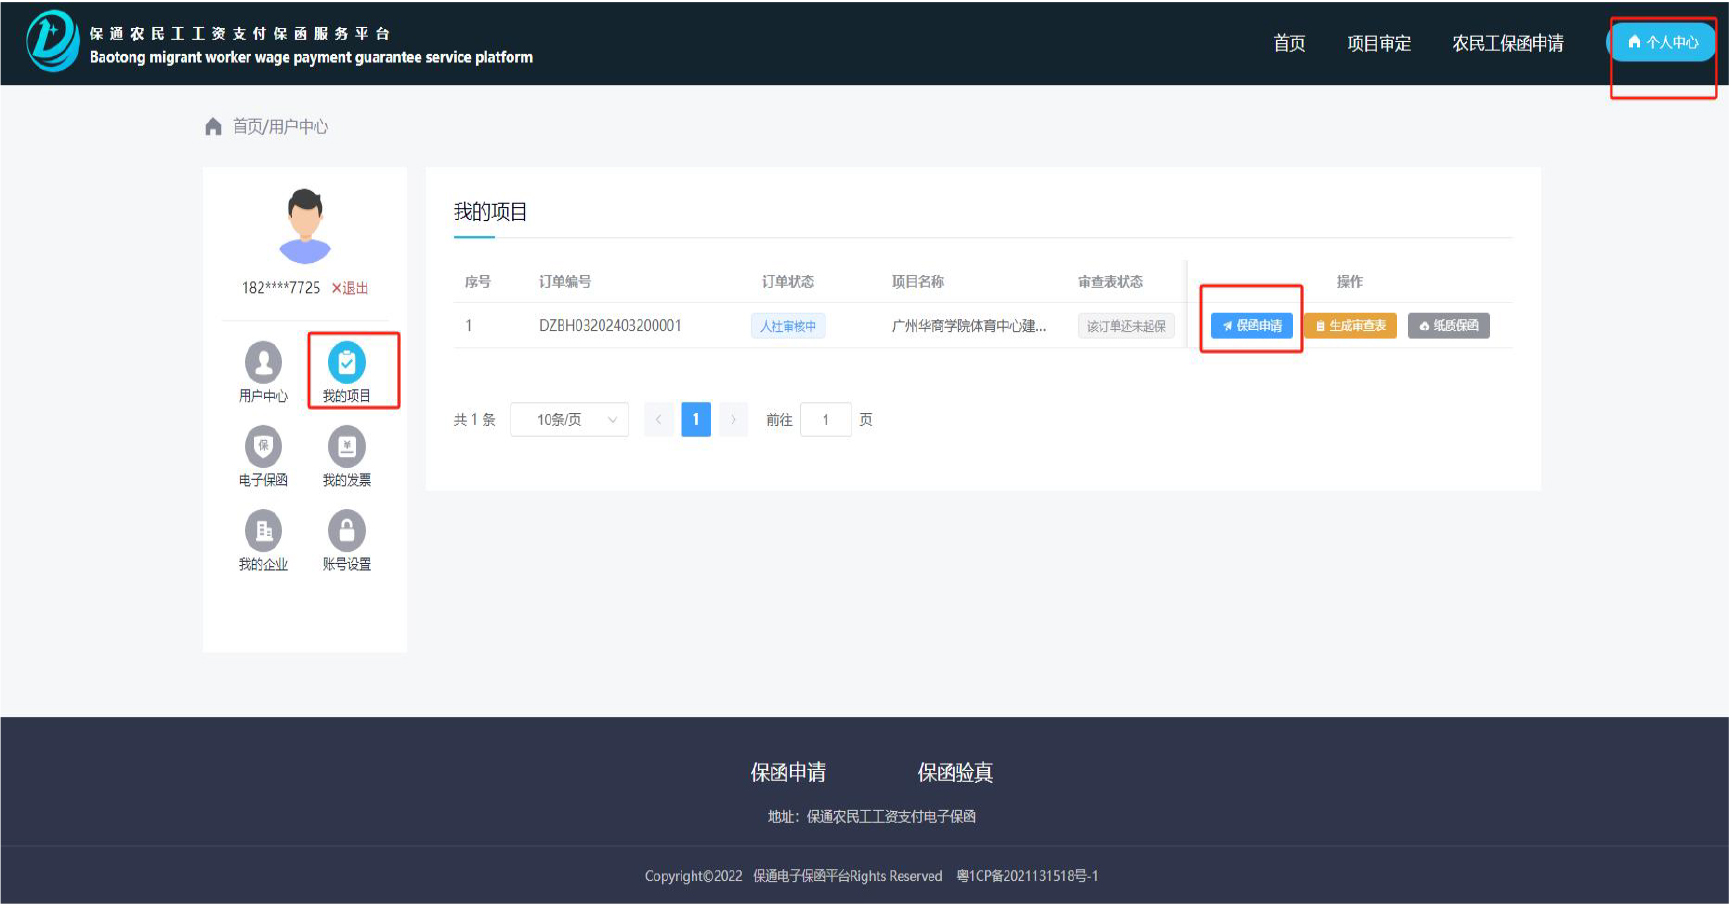Open 首页 in the top navigation
This screenshot has height=908, width=1732.
click(x=1289, y=43)
